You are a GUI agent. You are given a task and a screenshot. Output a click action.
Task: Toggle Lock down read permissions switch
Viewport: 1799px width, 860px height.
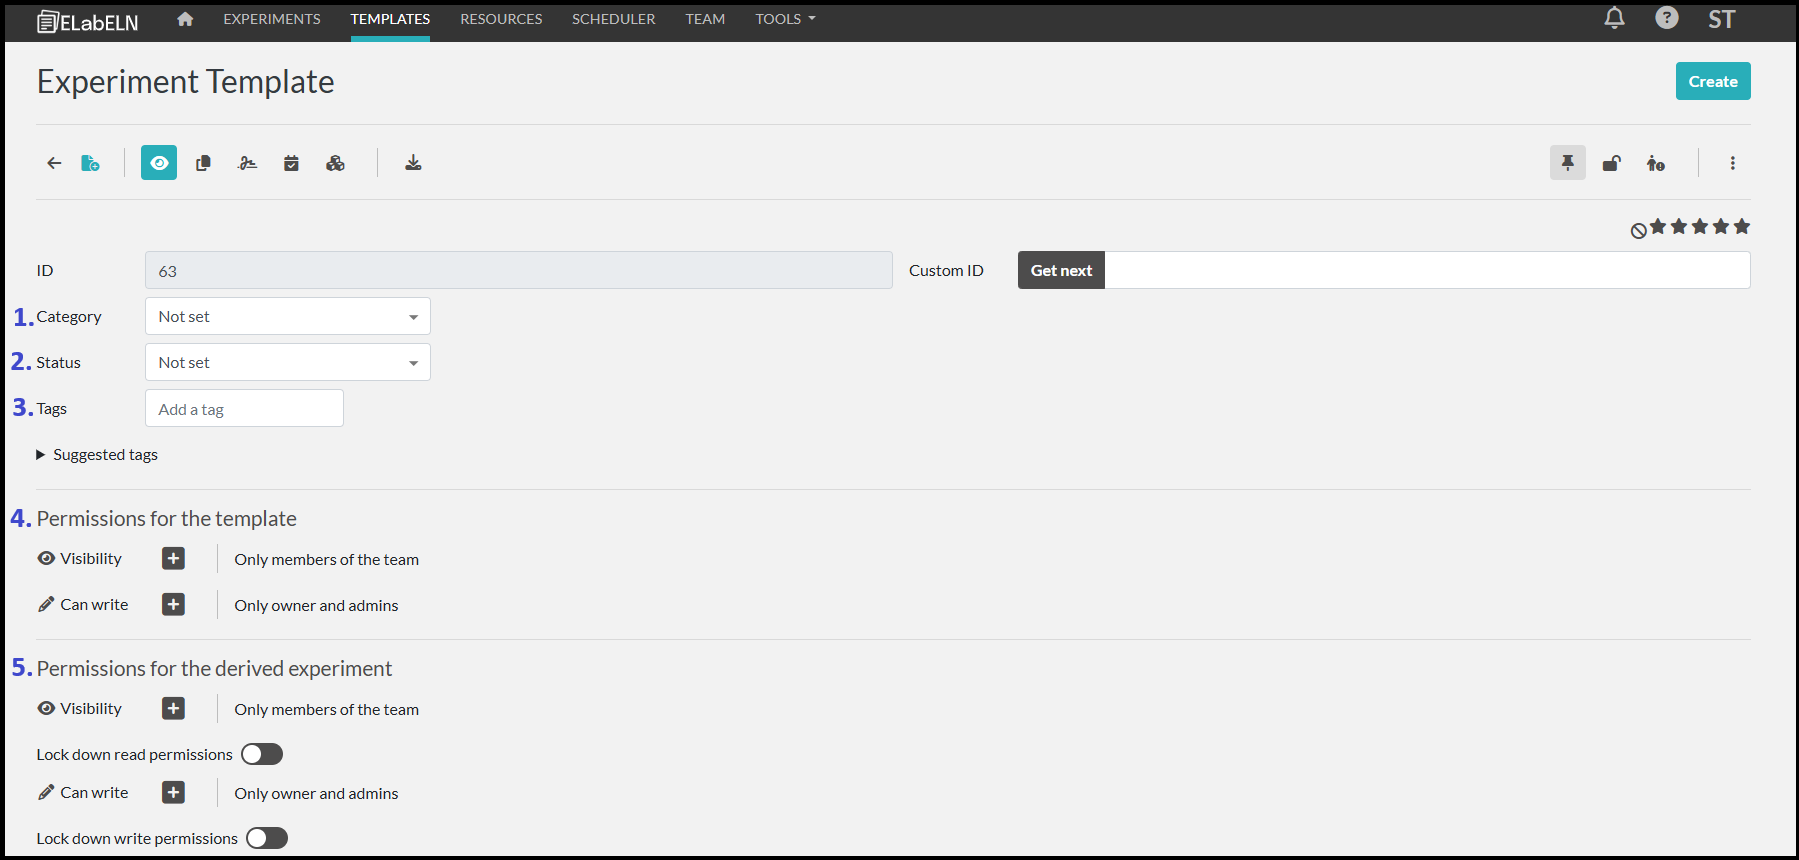tap(262, 754)
